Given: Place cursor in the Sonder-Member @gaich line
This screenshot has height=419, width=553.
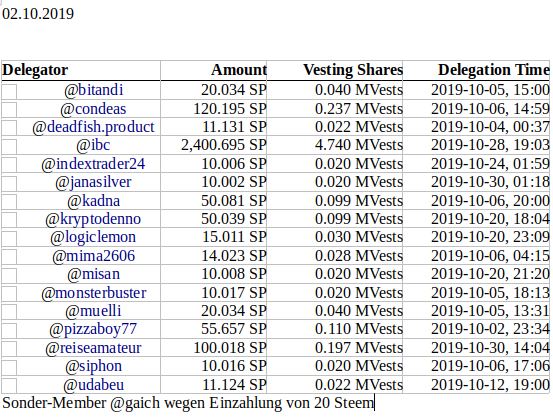Looking at the screenshot, I should [x=188, y=403].
